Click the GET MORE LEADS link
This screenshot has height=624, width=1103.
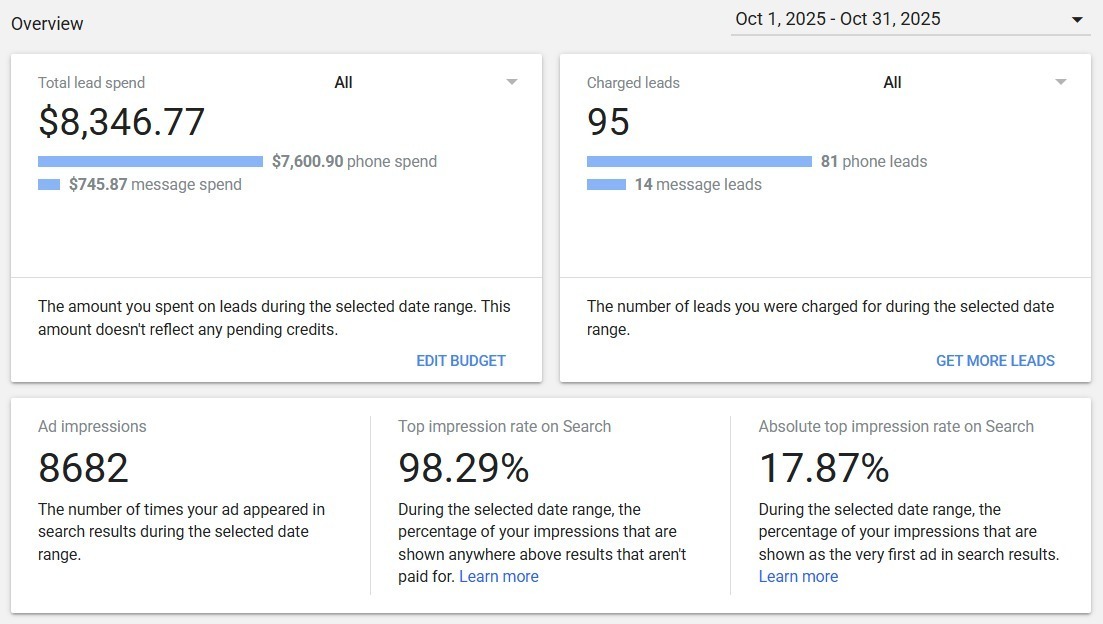point(995,361)
